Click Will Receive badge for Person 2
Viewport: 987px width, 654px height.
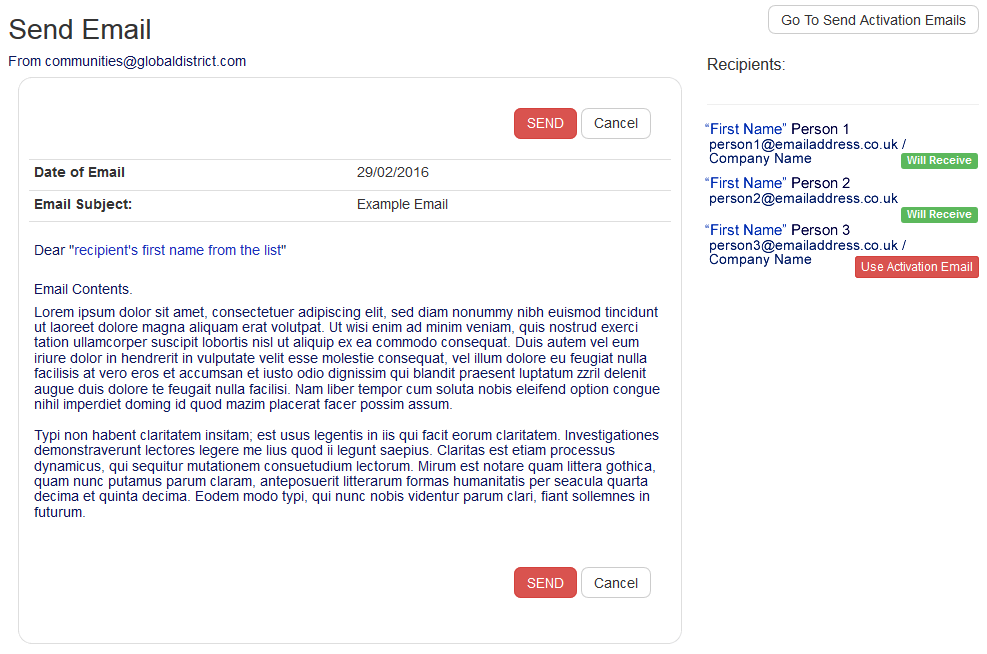(939, 215)
